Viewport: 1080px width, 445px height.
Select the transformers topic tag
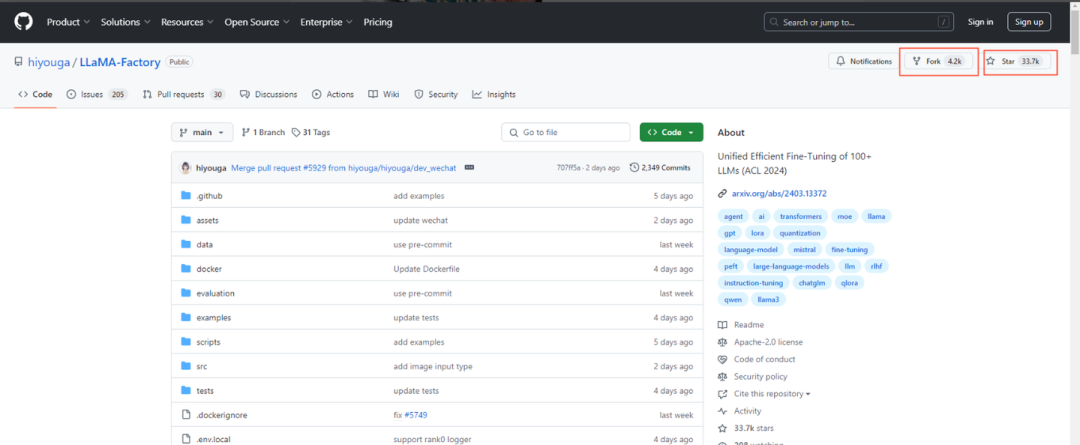click(x=800, y=216)
